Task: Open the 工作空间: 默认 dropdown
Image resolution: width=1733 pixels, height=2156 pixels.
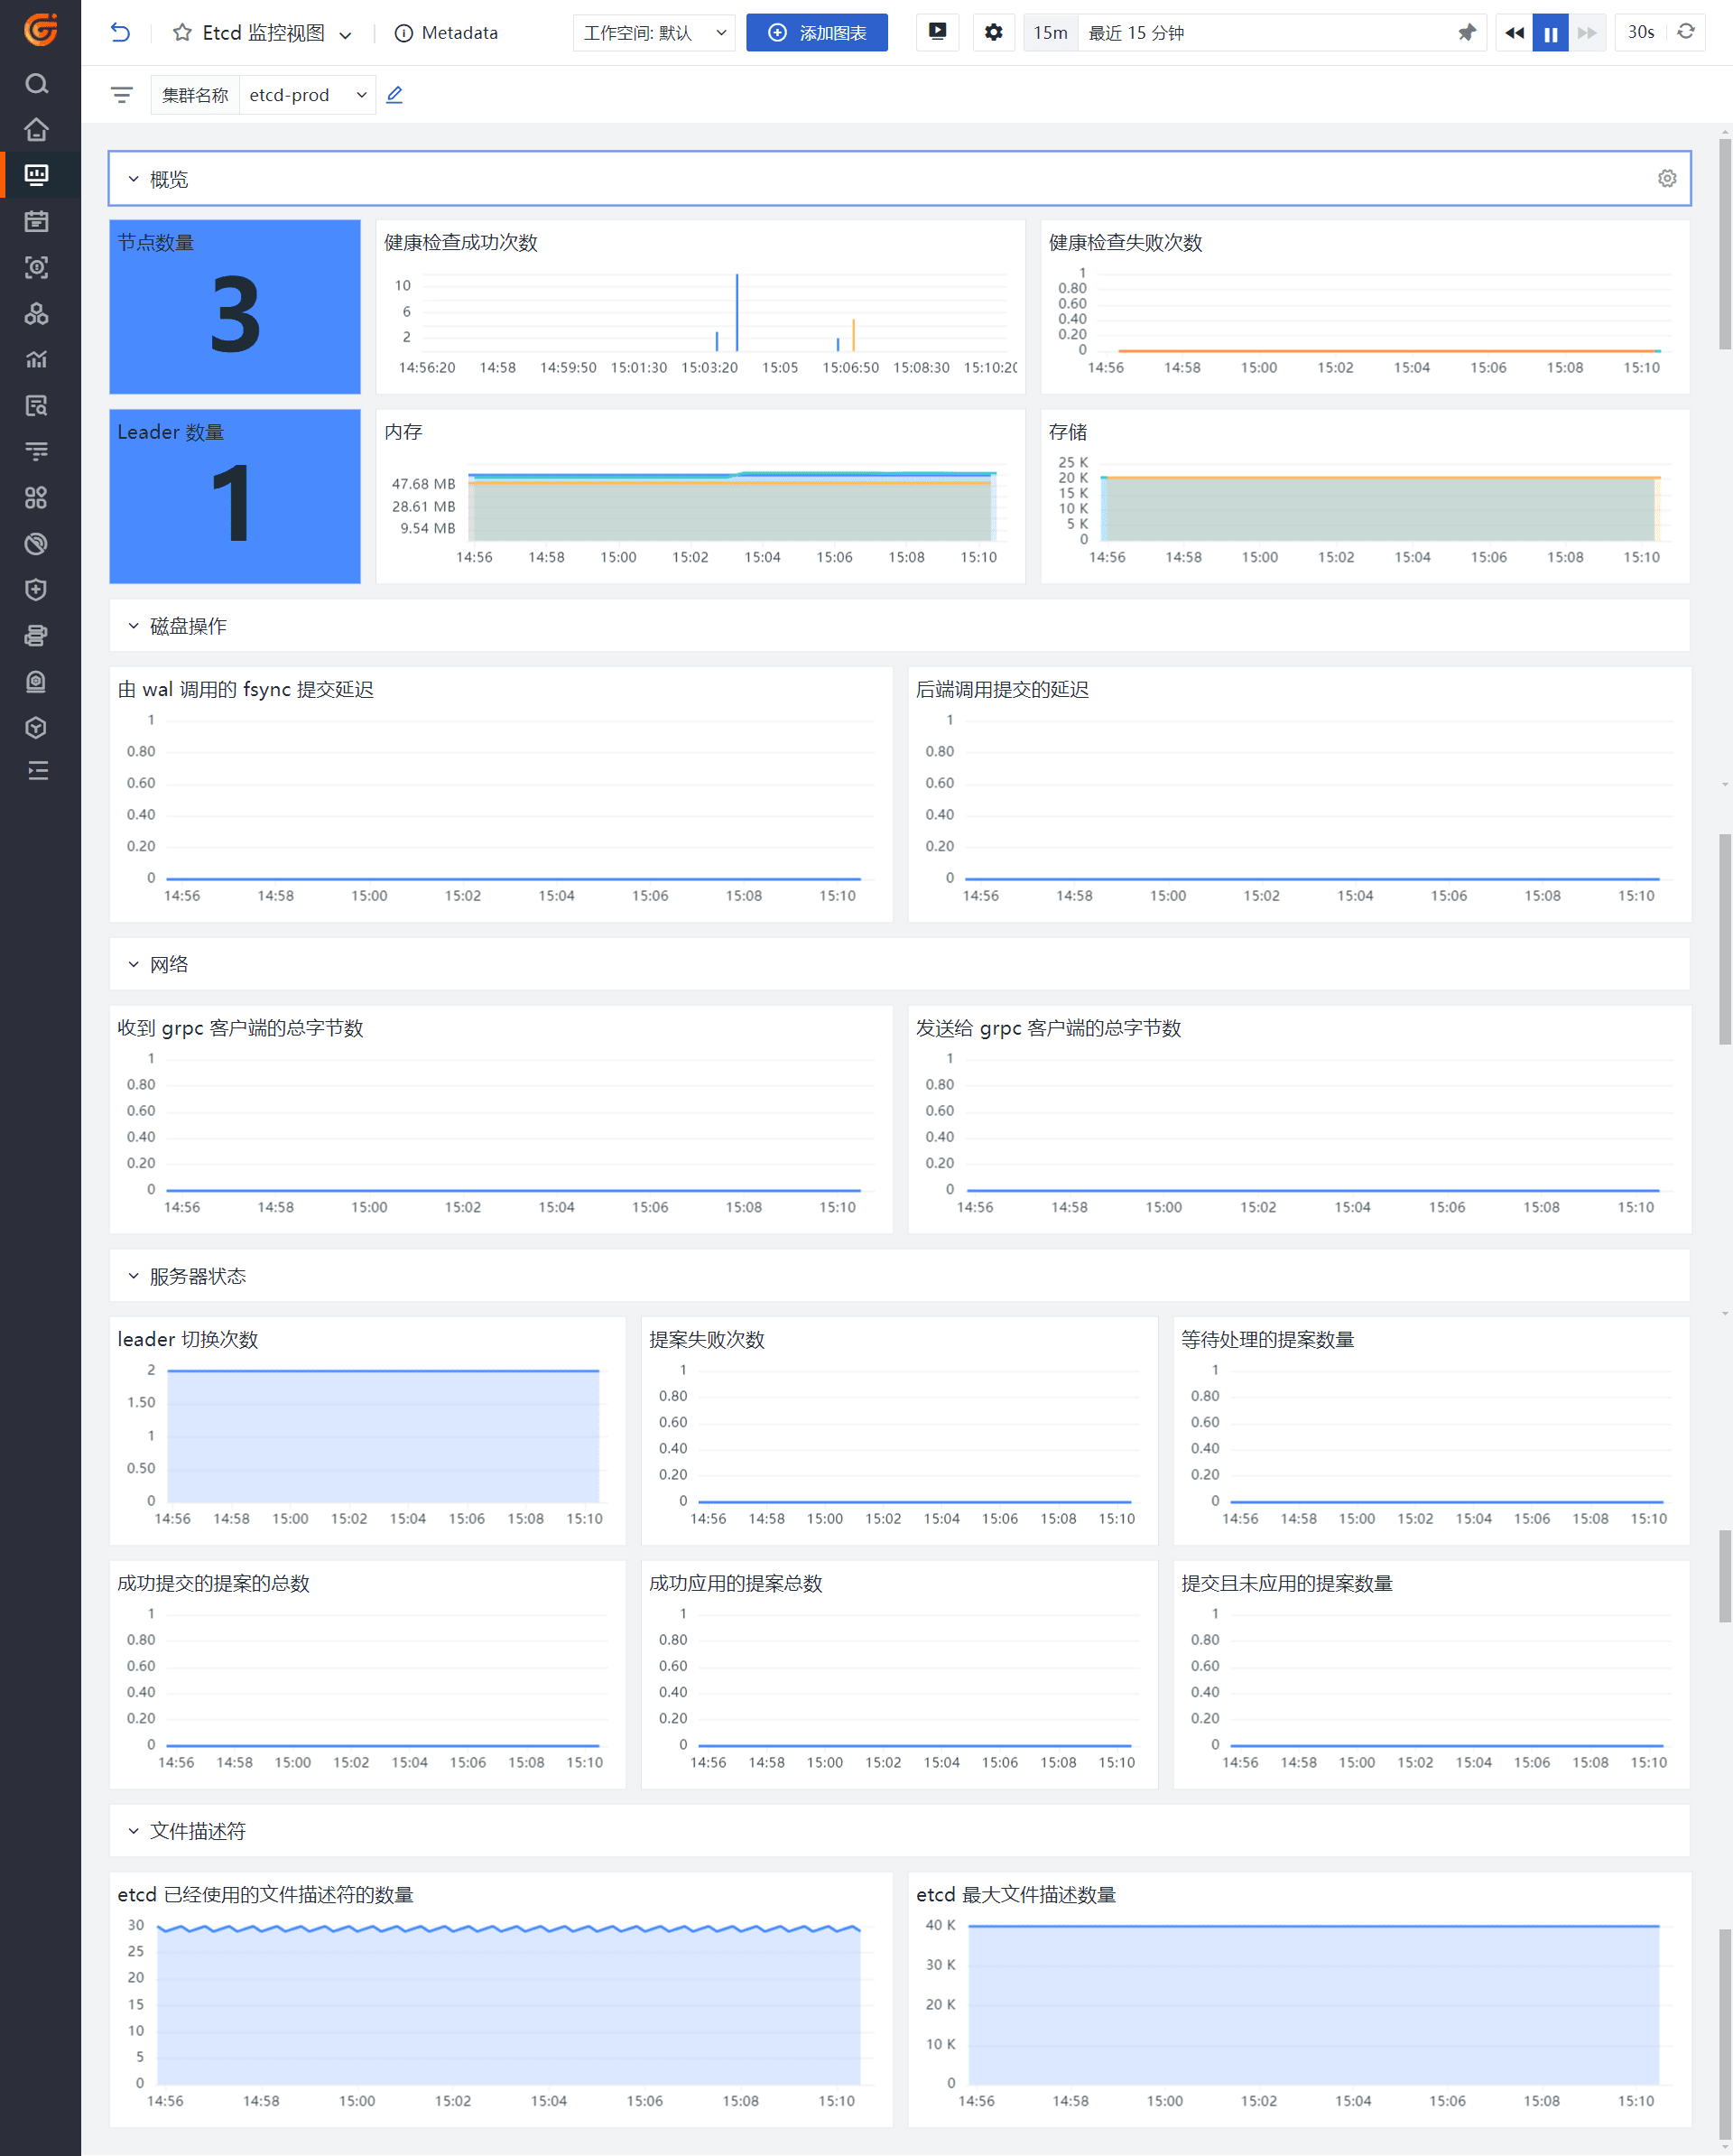Action: tap(654, 33)
